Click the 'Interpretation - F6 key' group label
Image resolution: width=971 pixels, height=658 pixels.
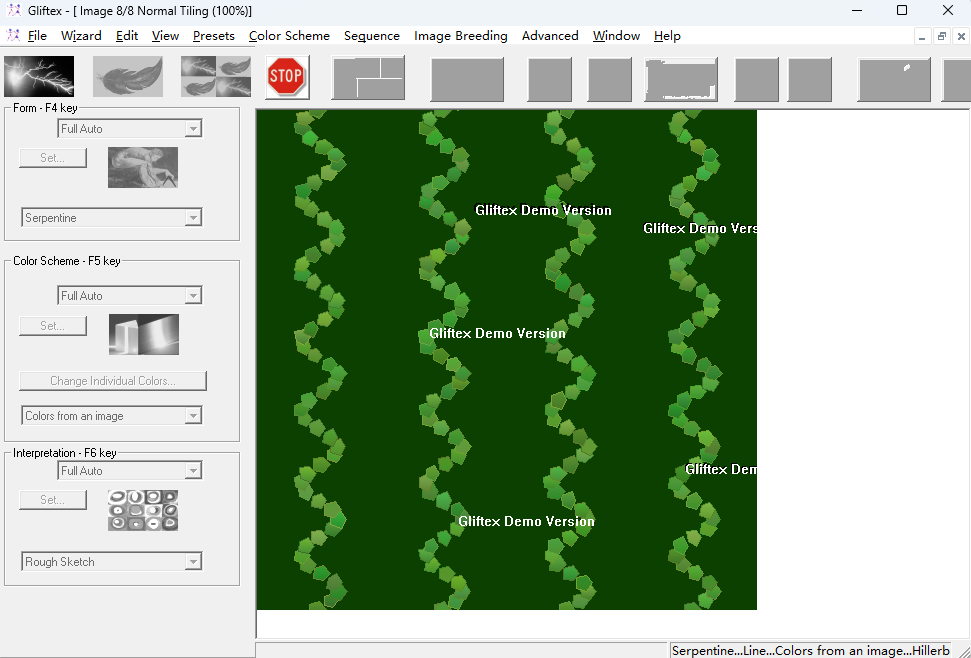tap(64, 452)
